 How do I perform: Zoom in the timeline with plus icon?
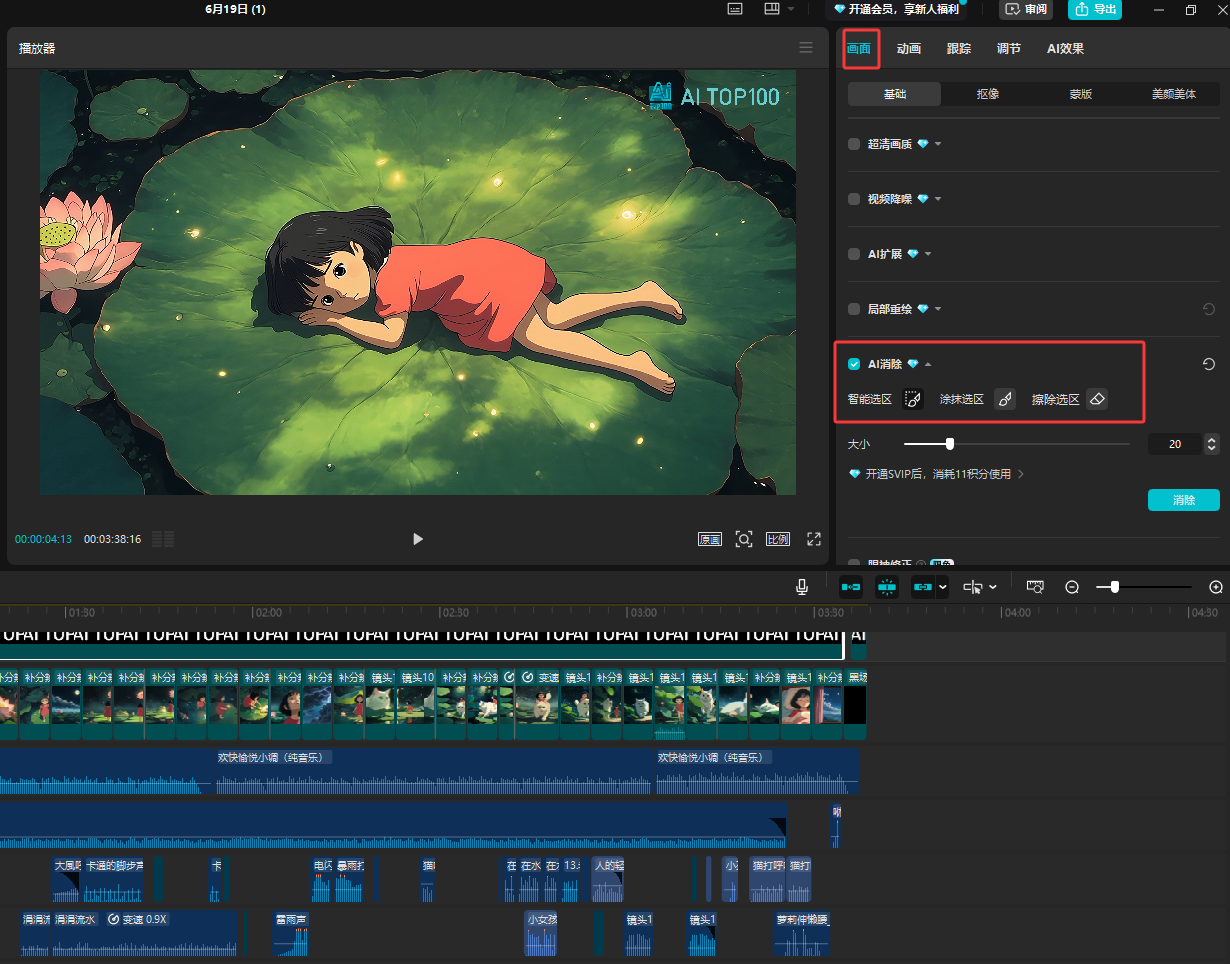coord(1216,587)
